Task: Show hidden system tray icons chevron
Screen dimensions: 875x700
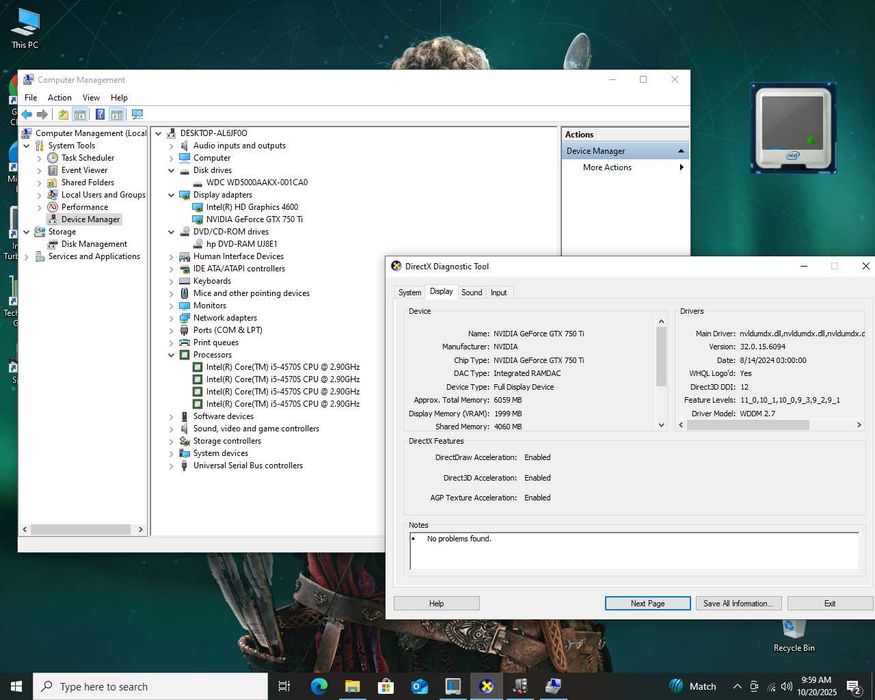Action: tap(737, 687)
